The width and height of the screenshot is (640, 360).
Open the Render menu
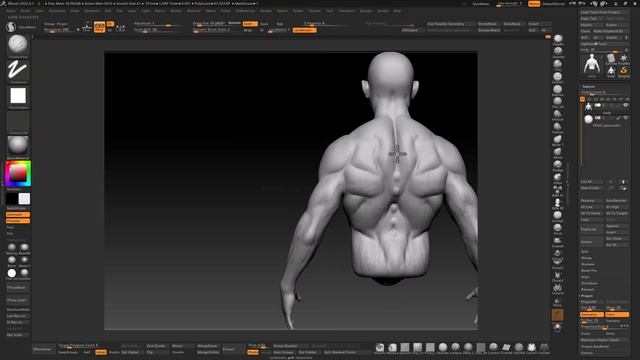(266, 11)
